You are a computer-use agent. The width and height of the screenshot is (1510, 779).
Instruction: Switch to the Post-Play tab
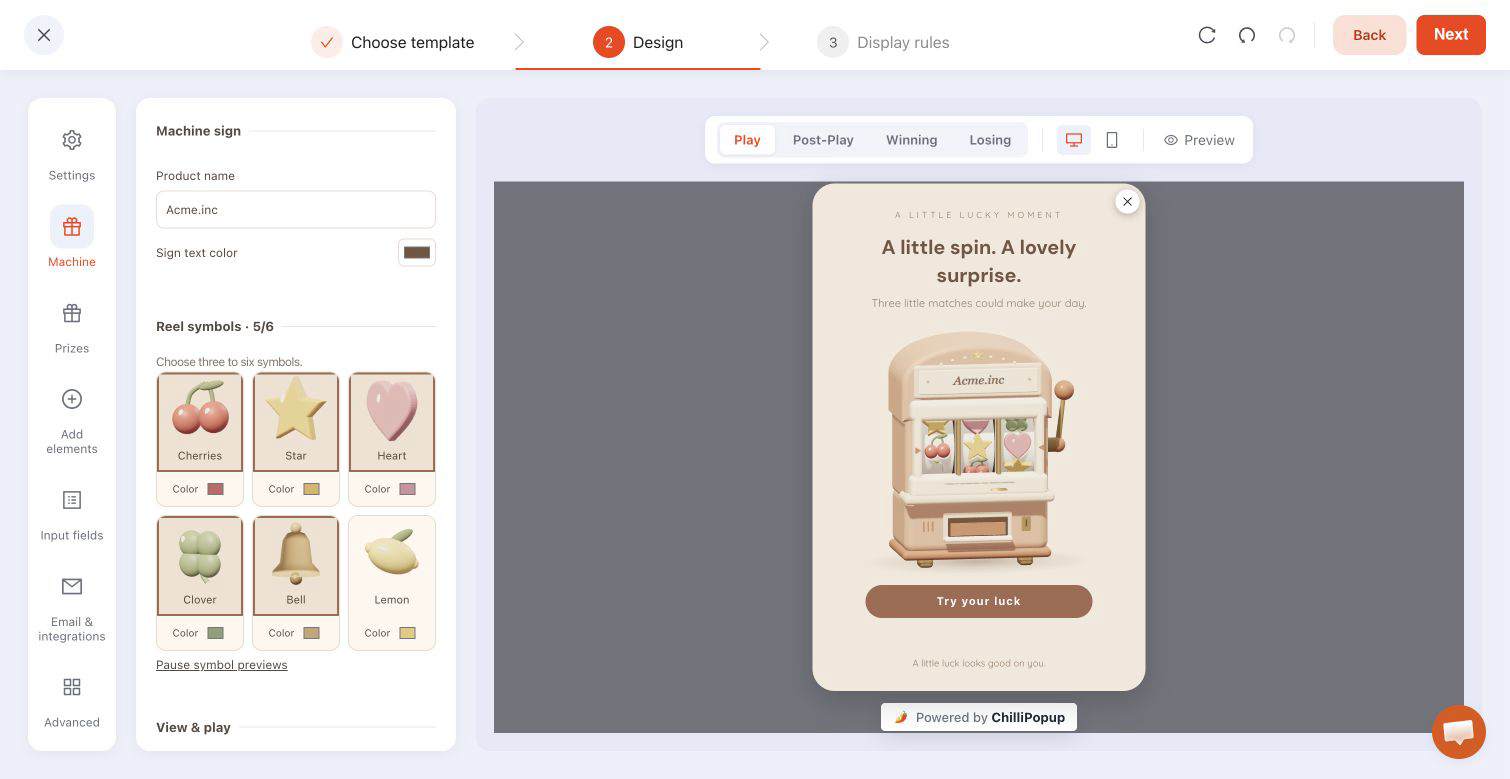point(823,140)
